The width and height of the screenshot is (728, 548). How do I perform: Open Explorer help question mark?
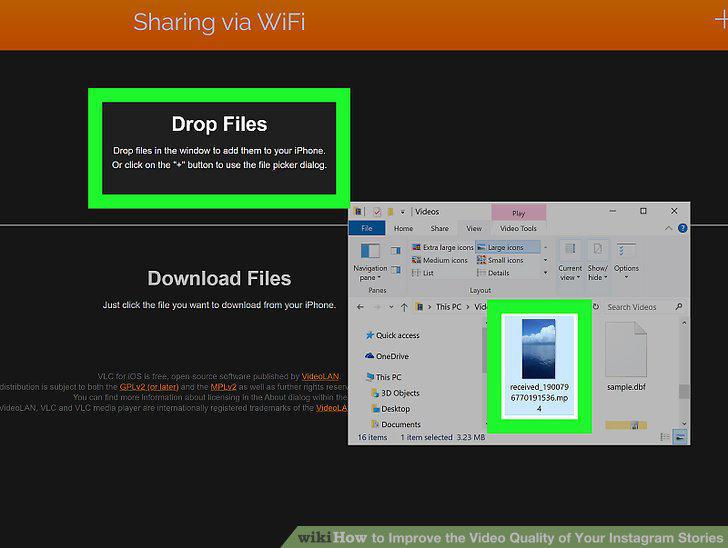(x=682, y=228)
